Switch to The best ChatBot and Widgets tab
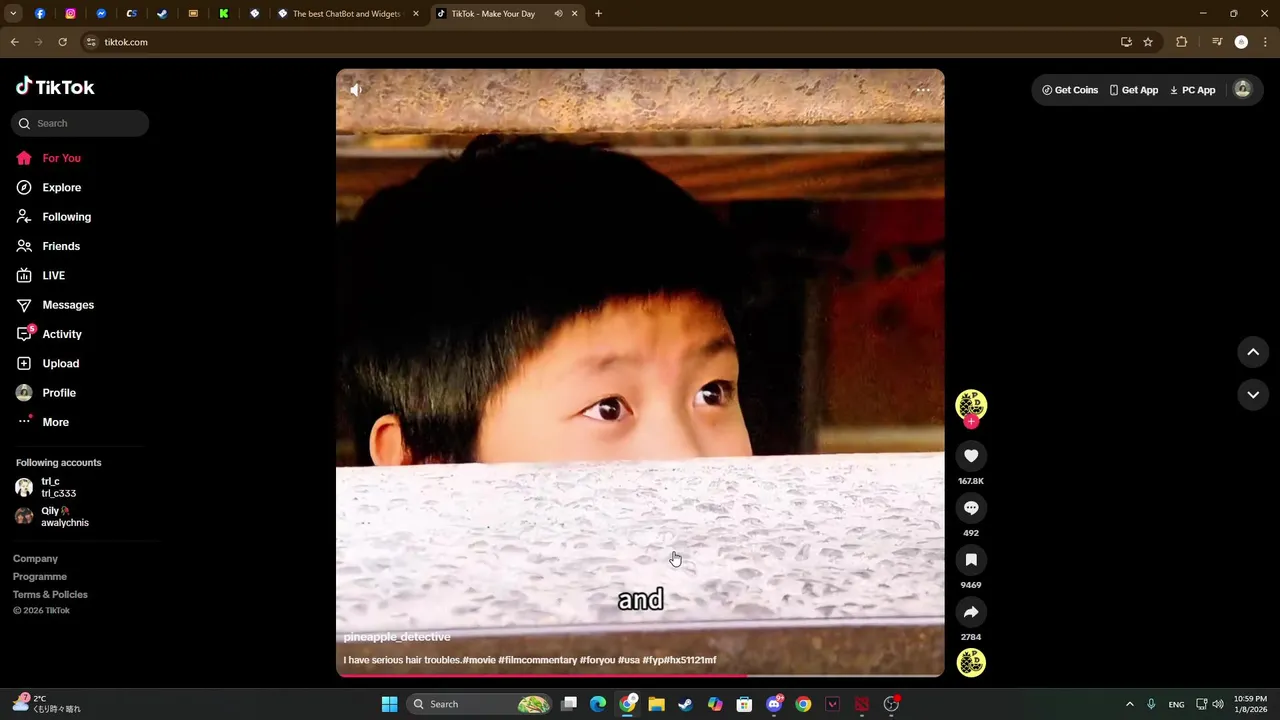The width and height of the screenshot is (1280, 720). pyautogui.click(x=347, y=14)
